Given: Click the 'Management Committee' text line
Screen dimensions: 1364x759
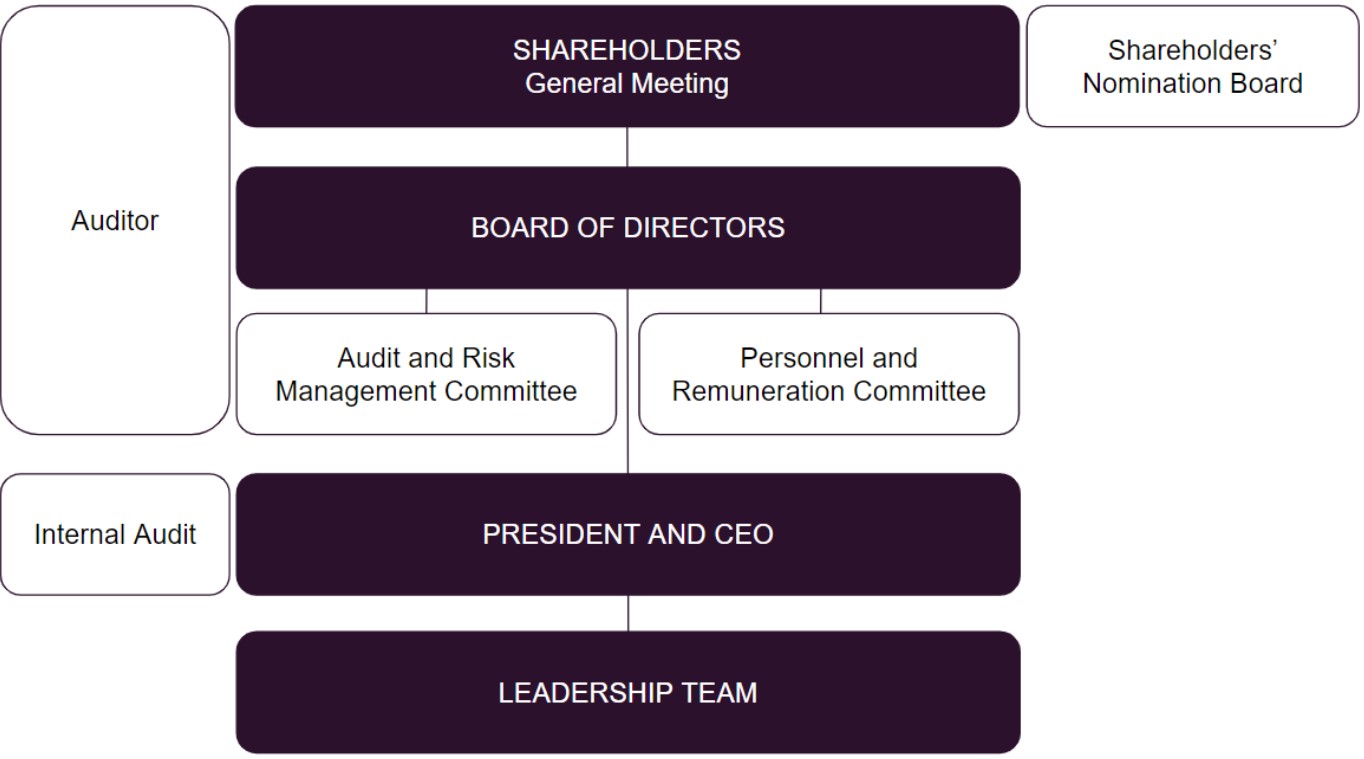Looking at the screenshot, I should pos(426,391).
